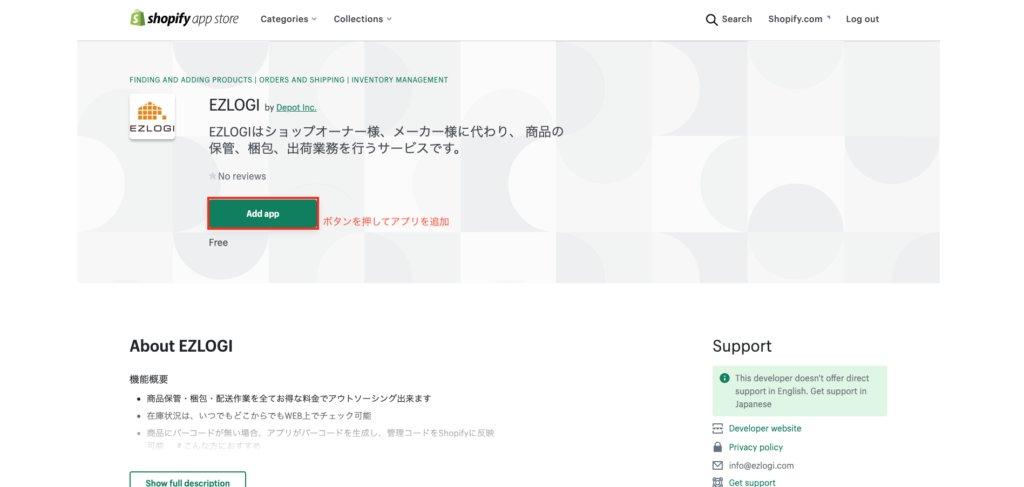Click the Privacy policy lock icon
This screenshot has width=1024, height=487.
[x=717, y=447]
